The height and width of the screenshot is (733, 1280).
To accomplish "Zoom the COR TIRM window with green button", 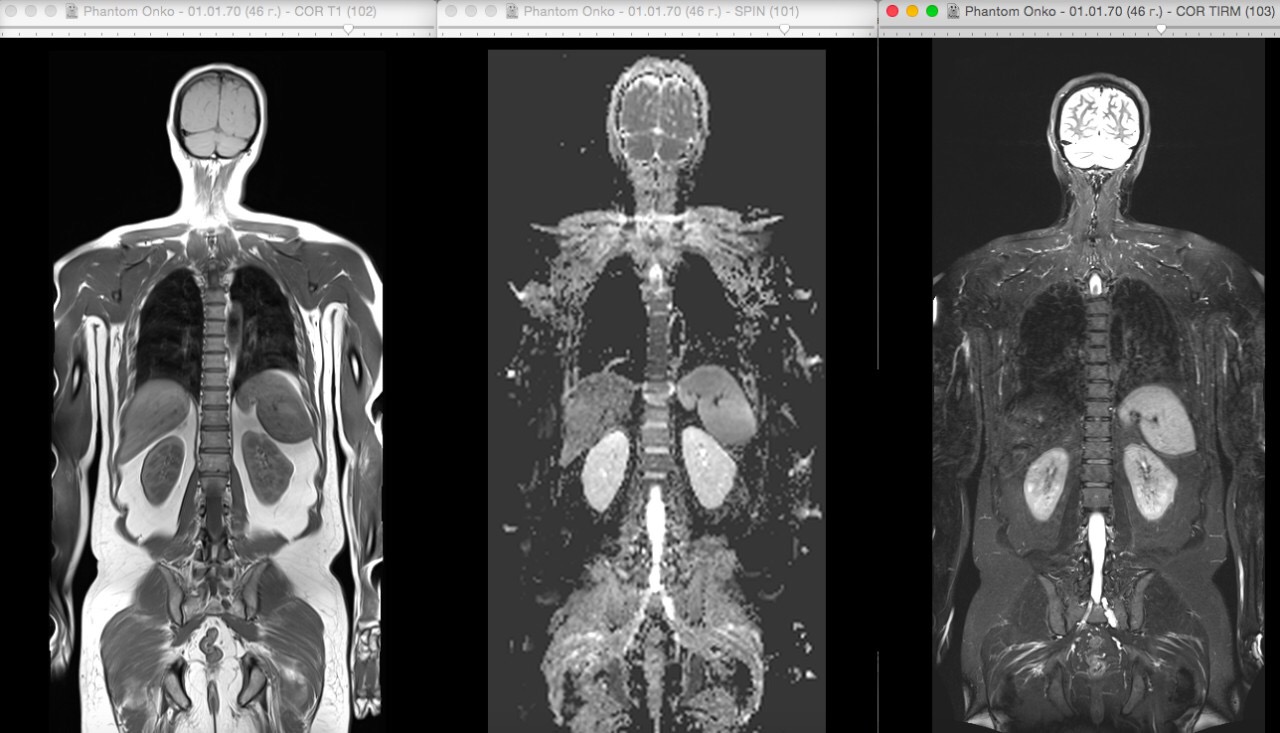I will (x=932, y=11).
